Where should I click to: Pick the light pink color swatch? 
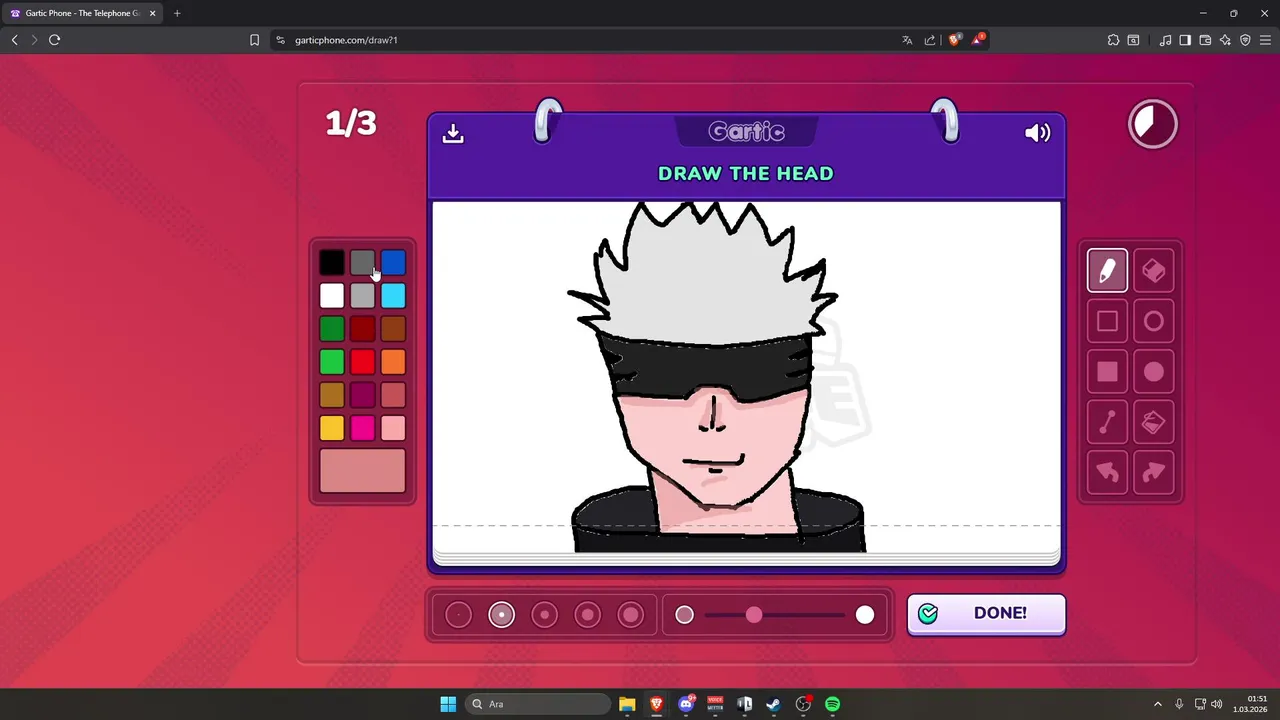click(x=393, y=428)
